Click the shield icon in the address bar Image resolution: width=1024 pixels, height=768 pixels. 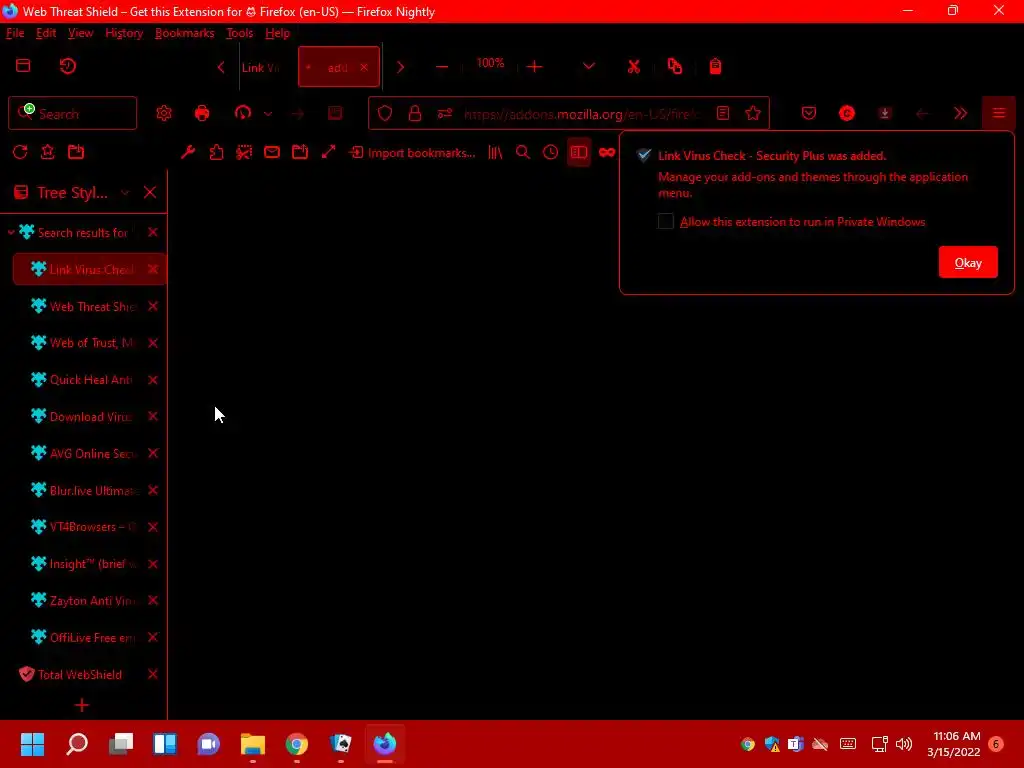pyautogui.click(x=385, y=113)
